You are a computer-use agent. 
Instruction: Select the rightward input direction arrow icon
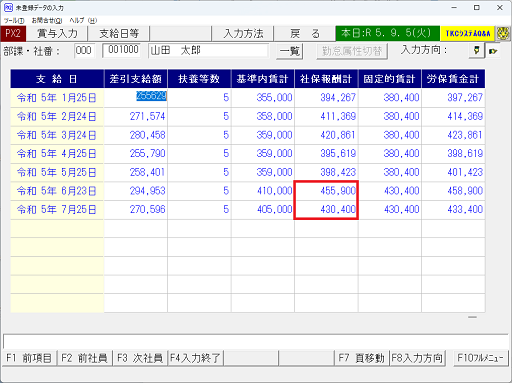[493, 51]
